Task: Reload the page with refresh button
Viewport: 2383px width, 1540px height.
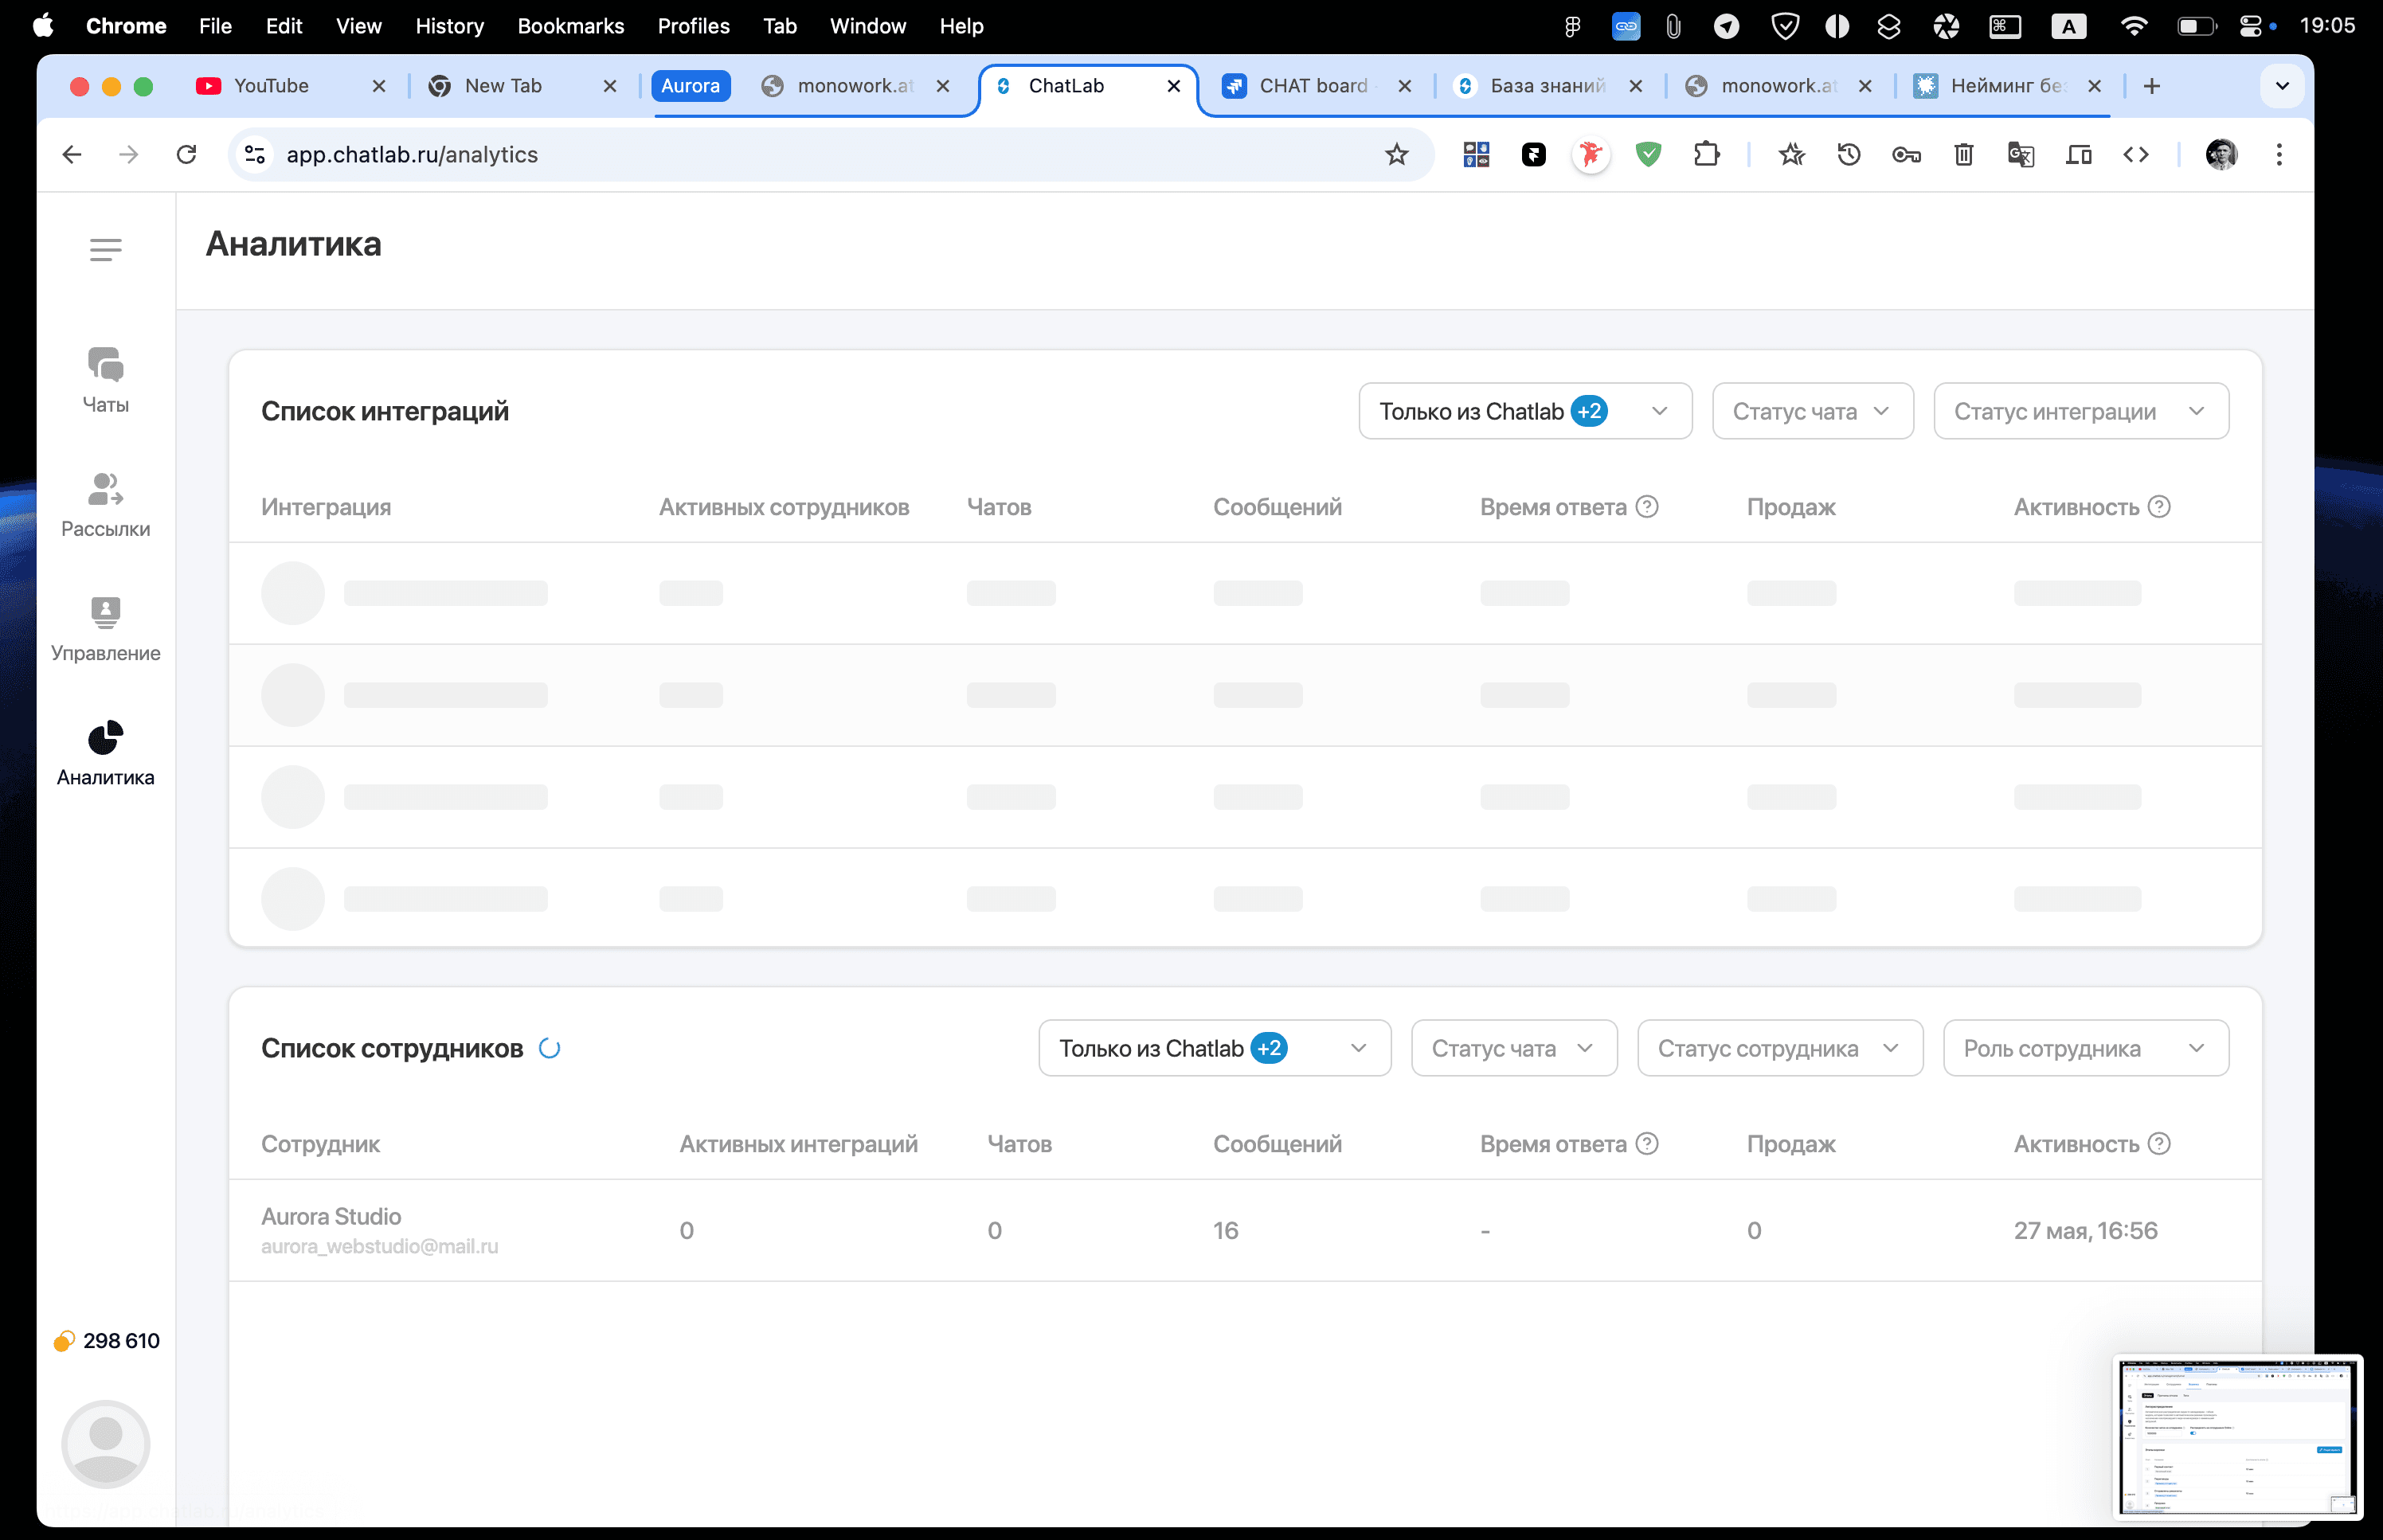Action: [x=186, y=155]
